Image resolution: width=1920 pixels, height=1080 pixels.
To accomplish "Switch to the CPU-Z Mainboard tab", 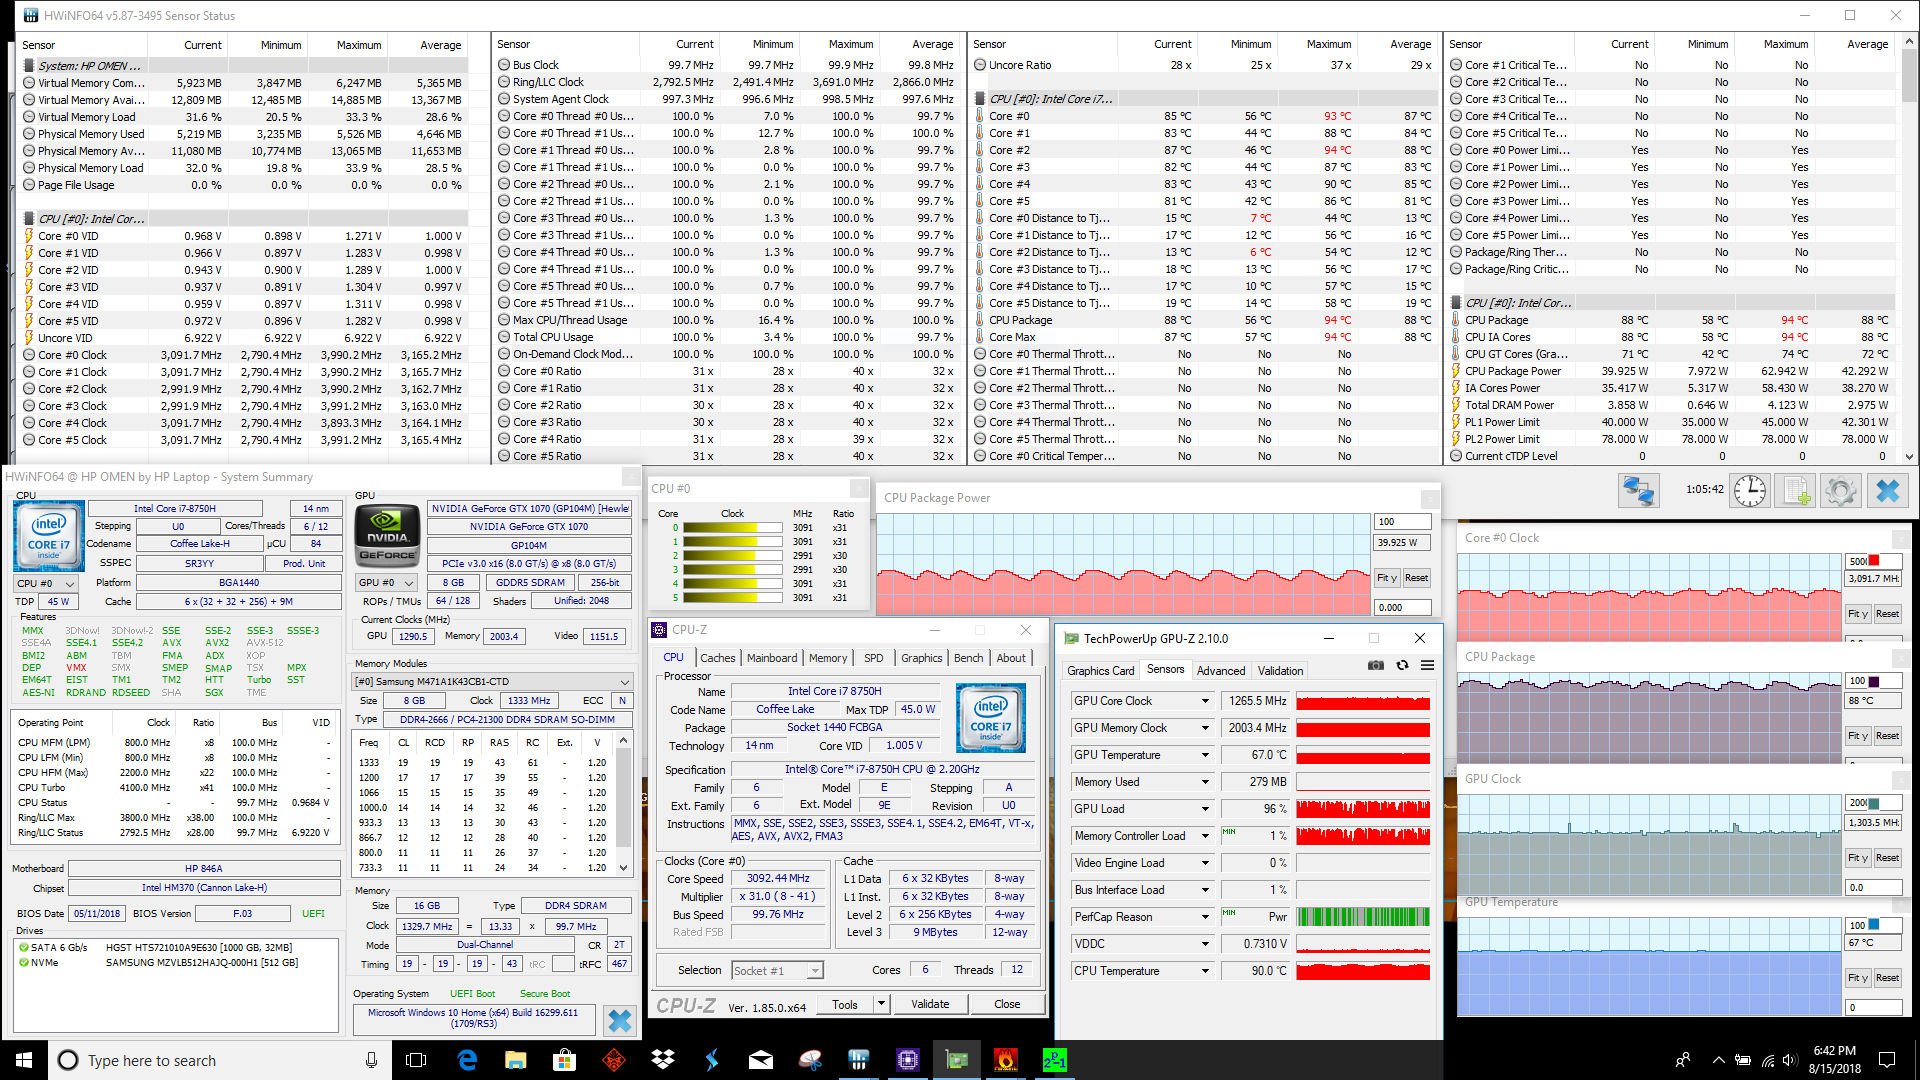I will 771,658.
